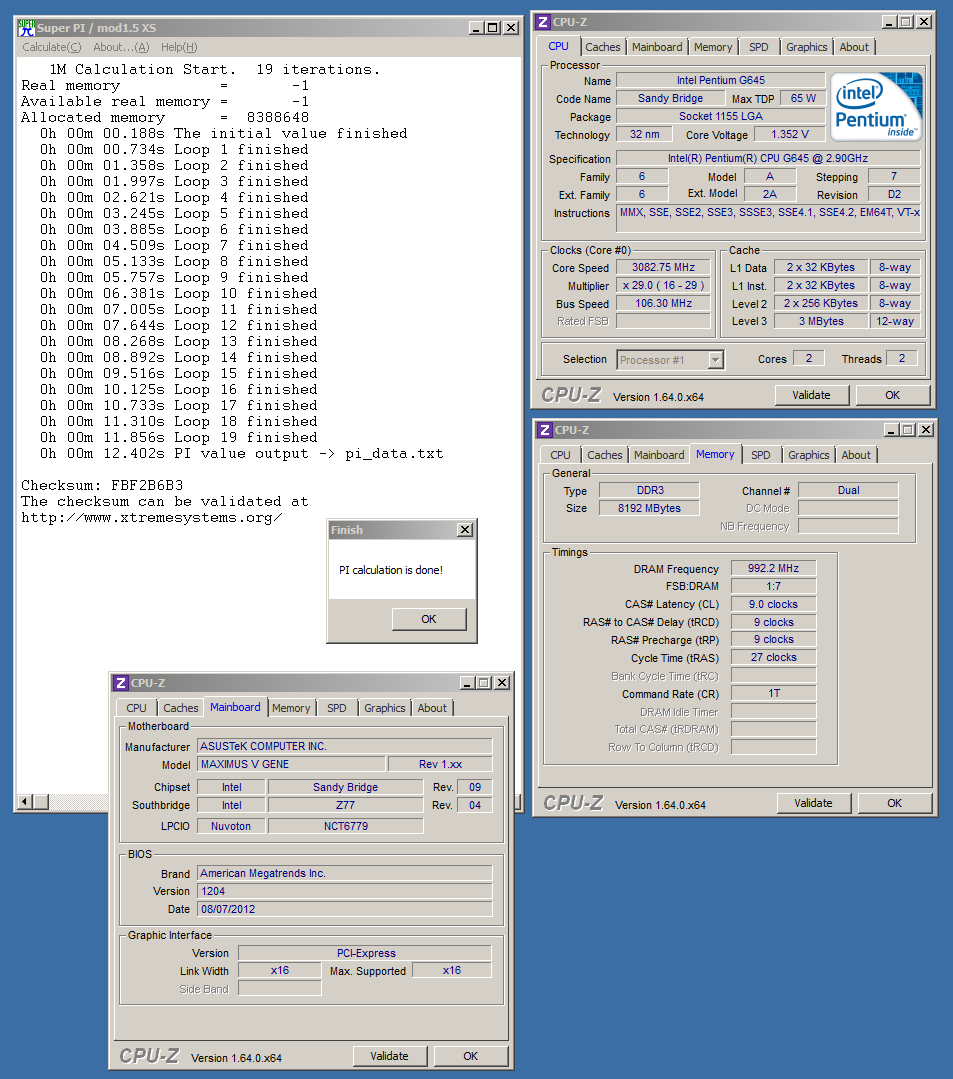953x1079 pixels.
Task: Click the Core Voltage value 1.352 V
Action: pyautogui.click(x=789, y=134)
